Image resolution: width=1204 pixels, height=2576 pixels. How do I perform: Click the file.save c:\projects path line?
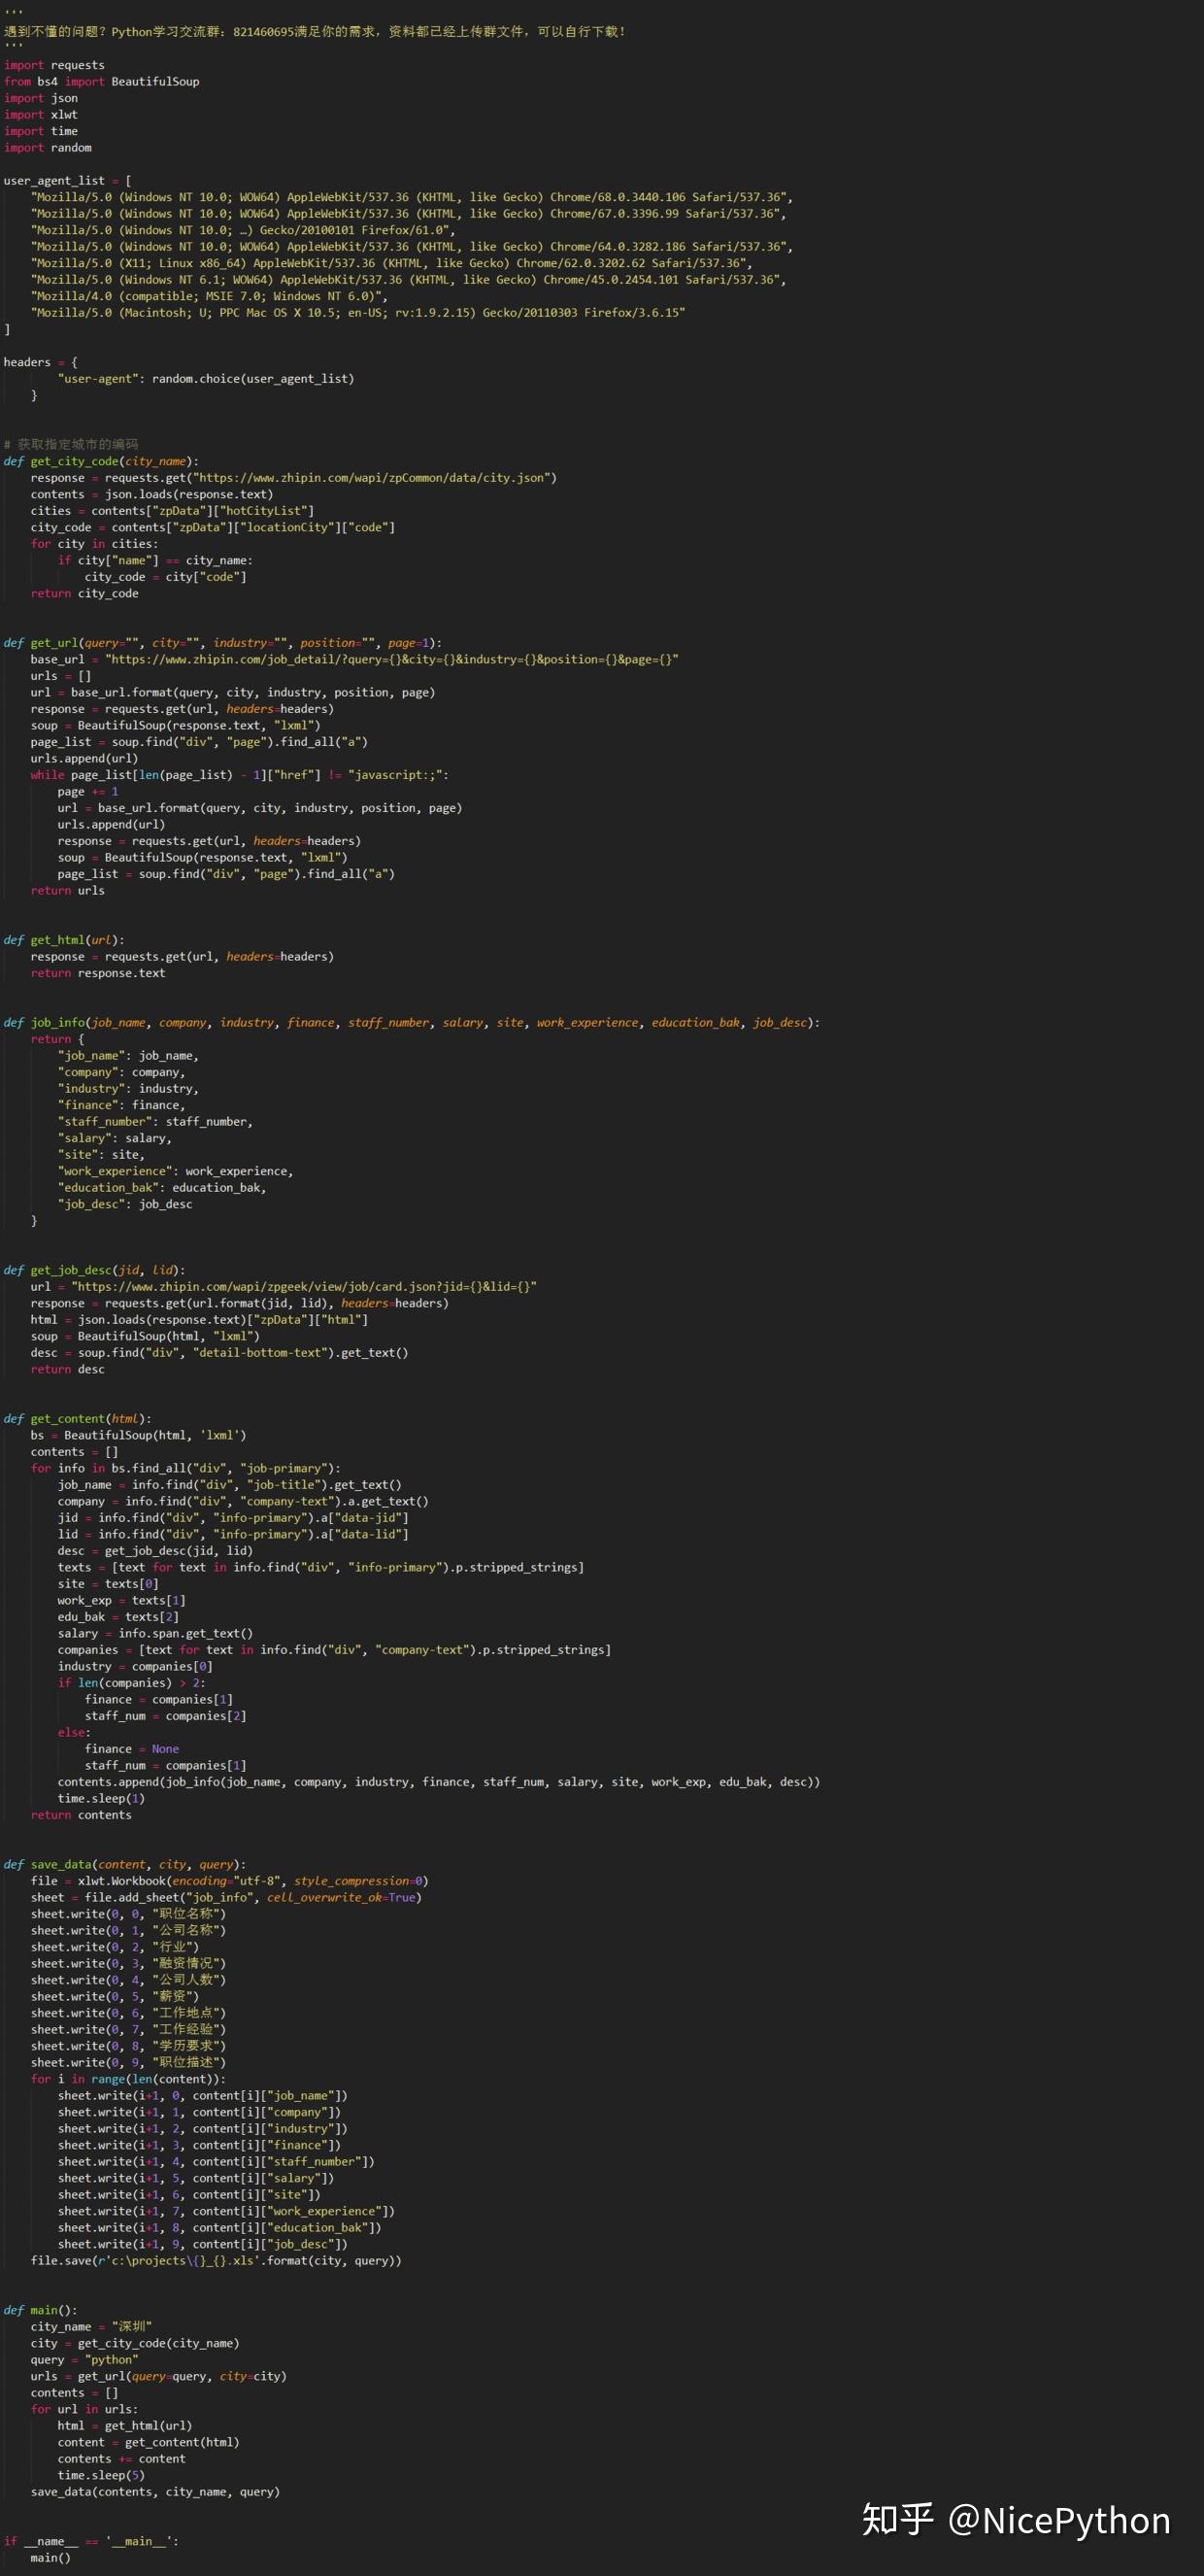[216, 2260]
